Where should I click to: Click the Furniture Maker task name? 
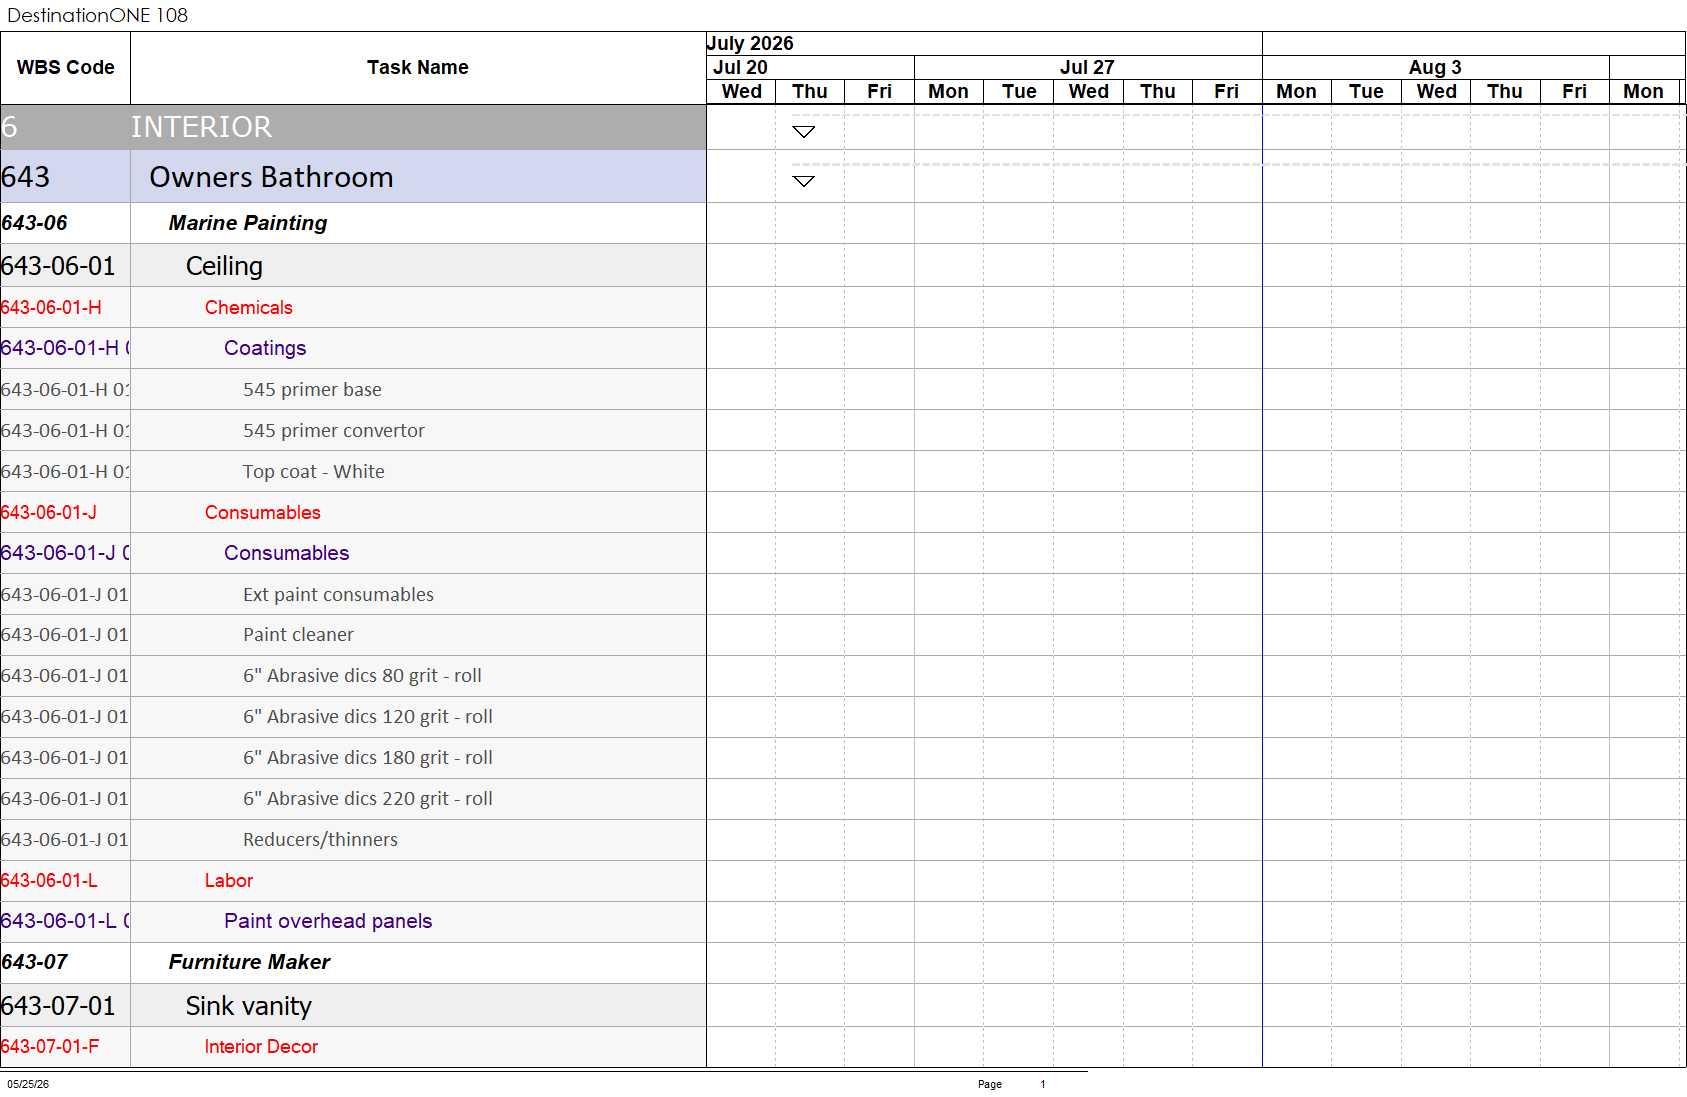pyautogui.click(x=249, y=962)
